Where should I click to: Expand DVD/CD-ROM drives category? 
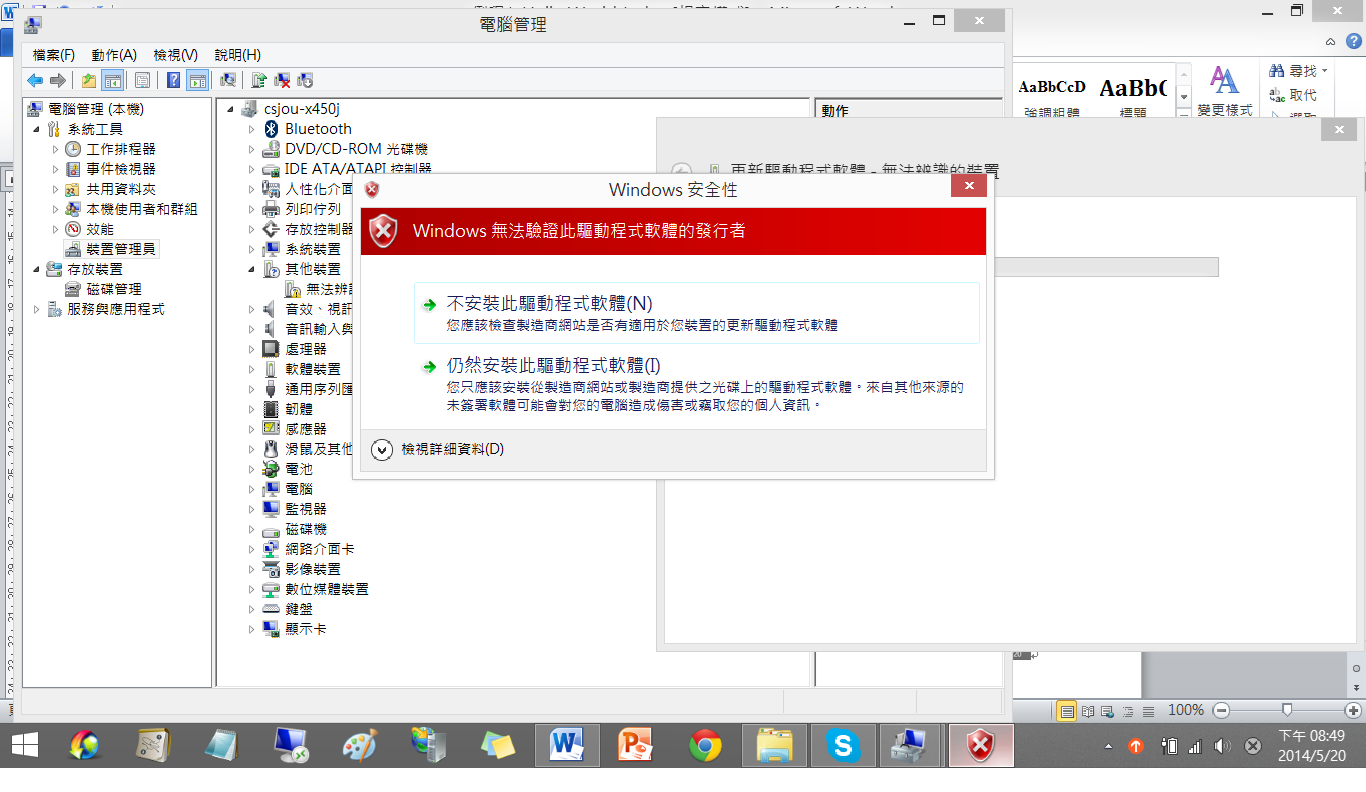click(x=252, y=149)
